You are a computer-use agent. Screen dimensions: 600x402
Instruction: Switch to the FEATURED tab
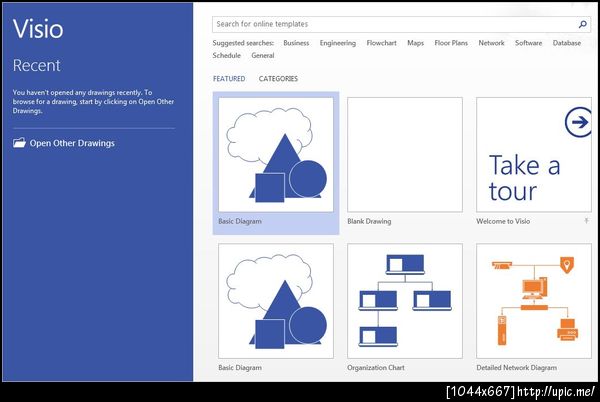(229, 79)
